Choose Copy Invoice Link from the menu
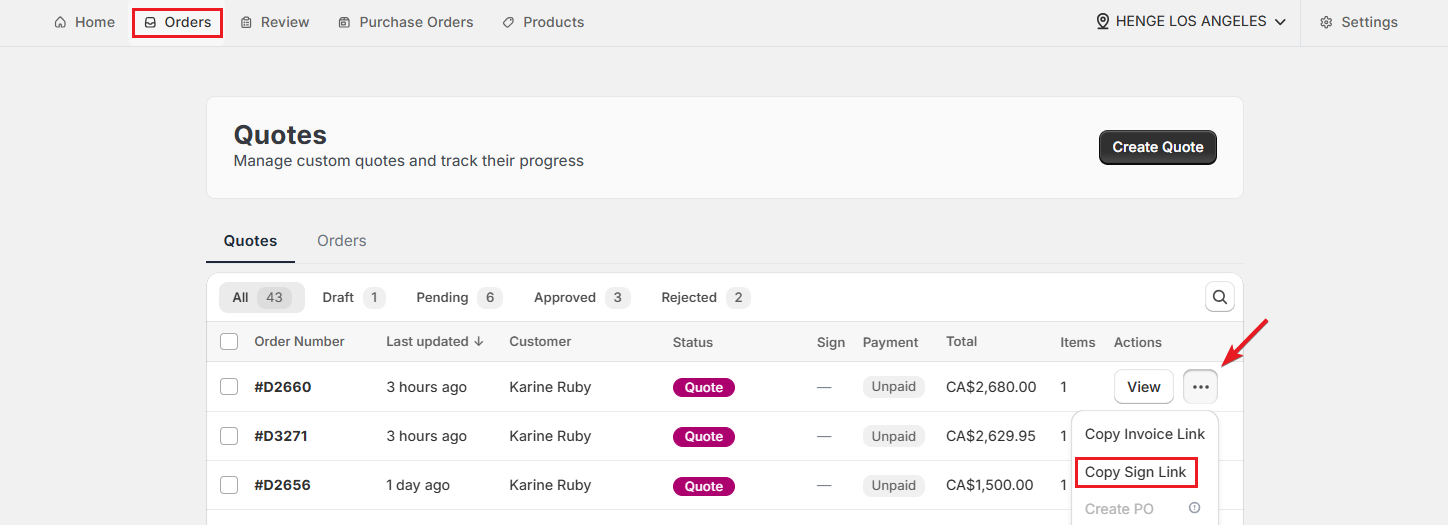 (1145, 434)
